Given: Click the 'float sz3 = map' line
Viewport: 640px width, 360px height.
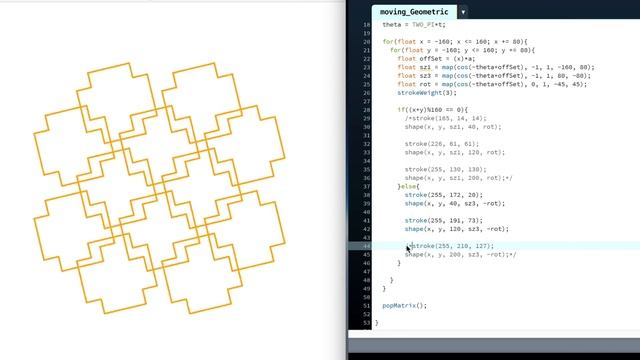Looking at the screenshot, I should [494, 76].
